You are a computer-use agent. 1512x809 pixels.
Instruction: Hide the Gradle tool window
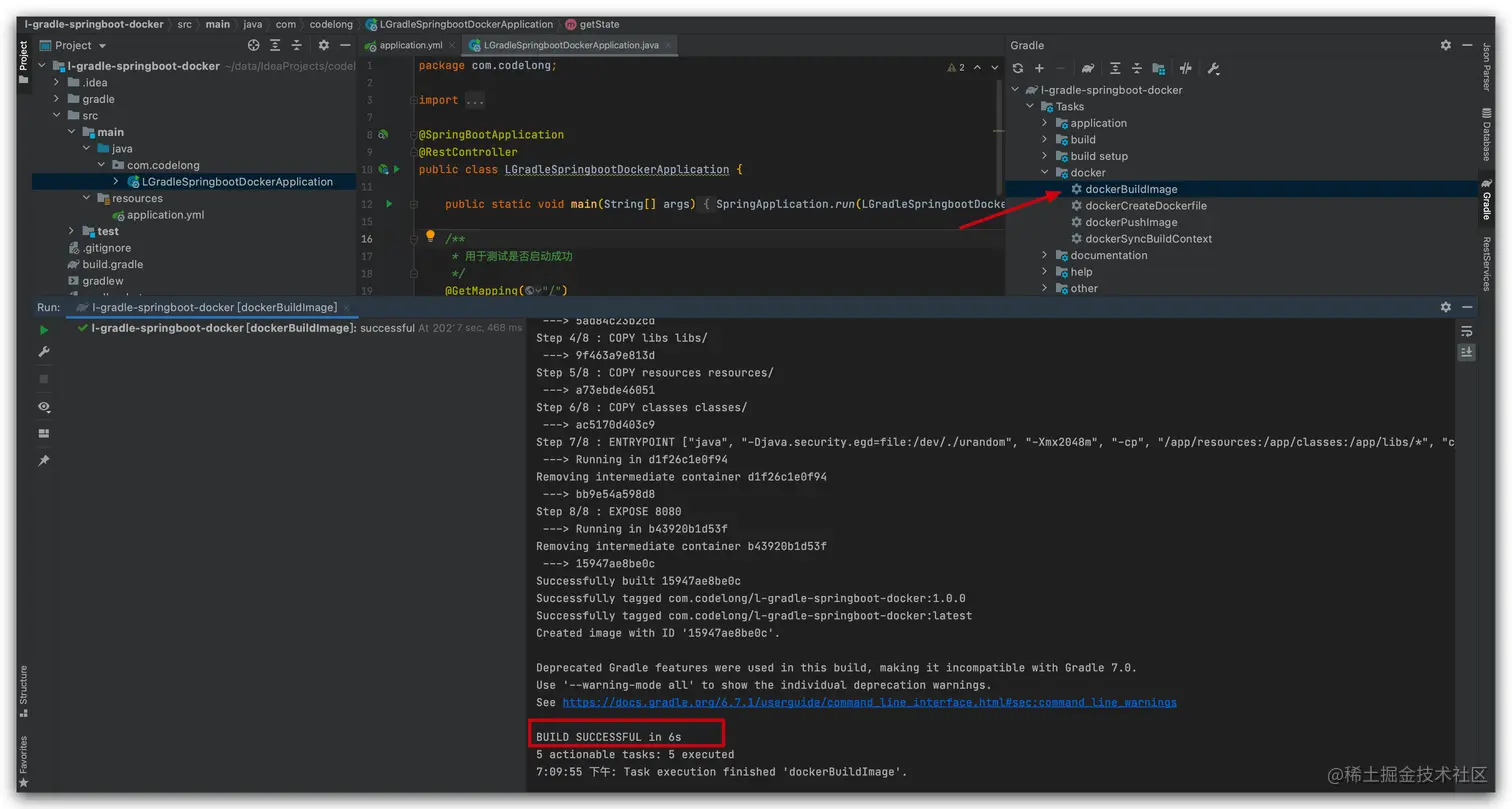click(x=1468, y=45)
